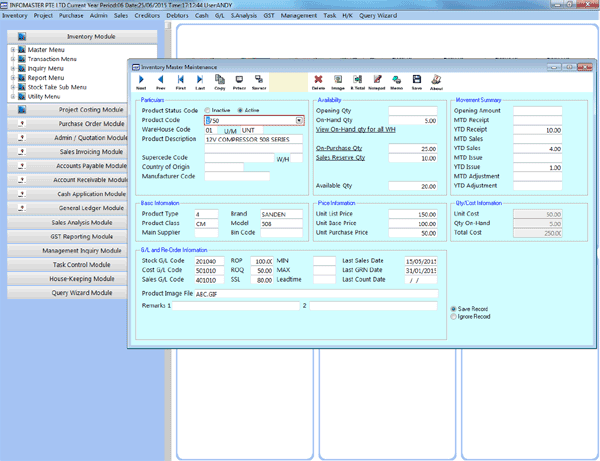Click the Save toolbar icon

pyautogui.click(x=416, y=80)
